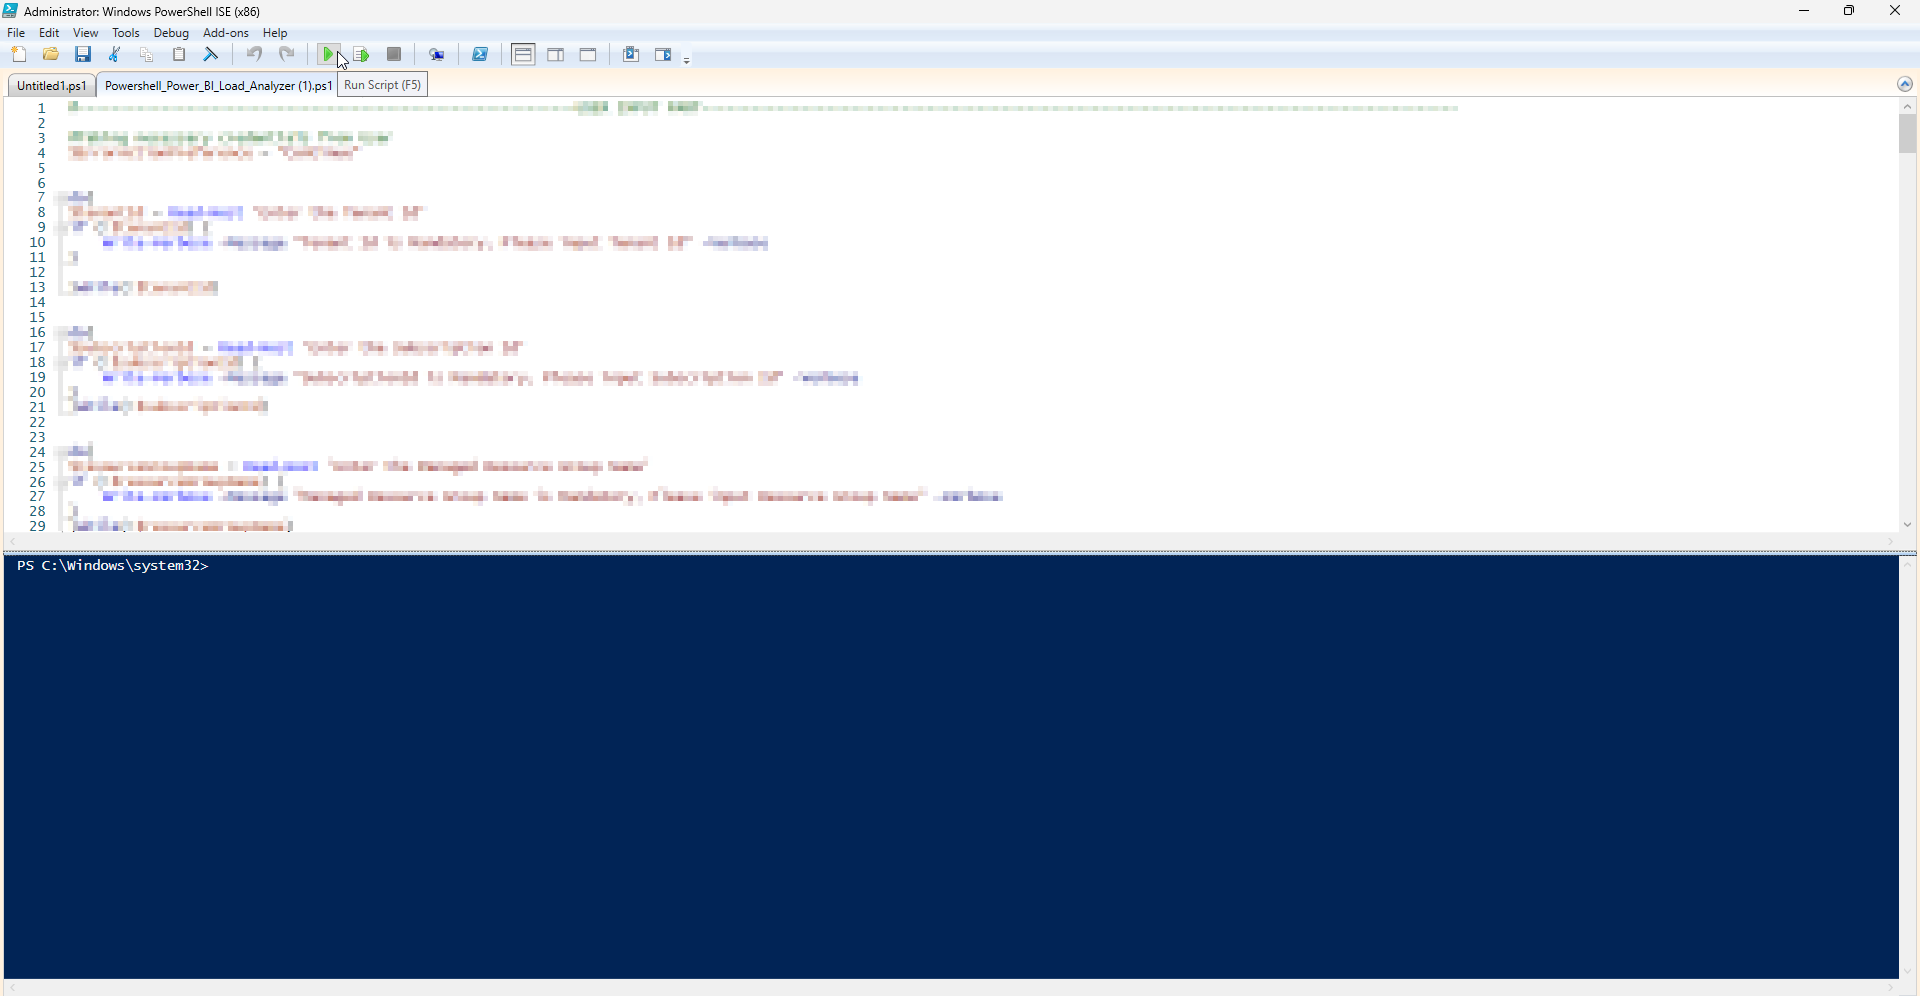The image size is (1920, 996).
Task: Click the Save script floppy icon
Action: tap(84, 55)
